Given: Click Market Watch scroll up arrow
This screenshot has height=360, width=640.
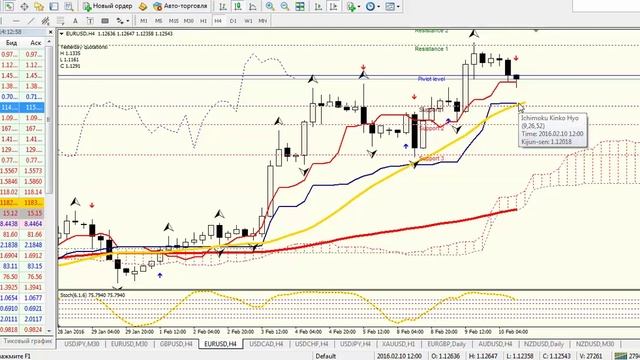Looking at the screenshot, I should [49, 42].
